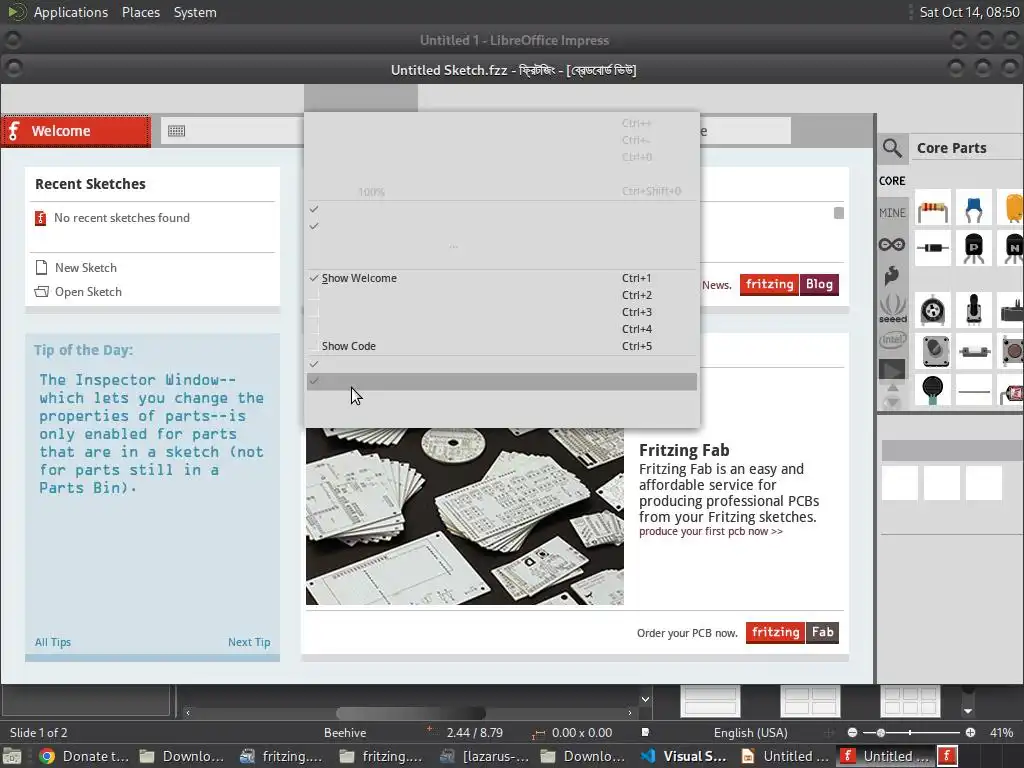Screen dimensions: 1024x768
Task: Click the blog news scrollbar handle
Action: [839, 213]
